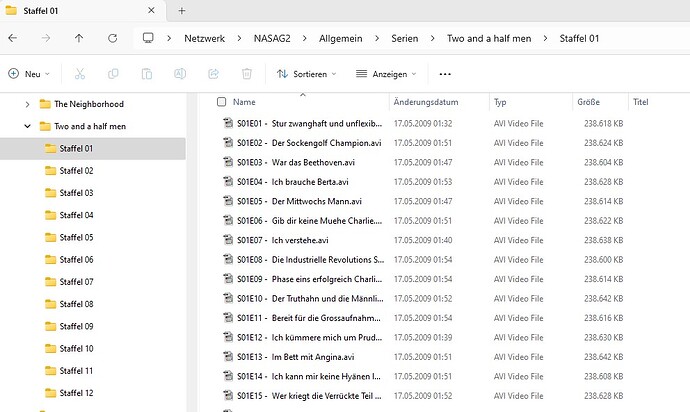Click the Titel column header
Screen dimensions: 690x412
[640, 102]
